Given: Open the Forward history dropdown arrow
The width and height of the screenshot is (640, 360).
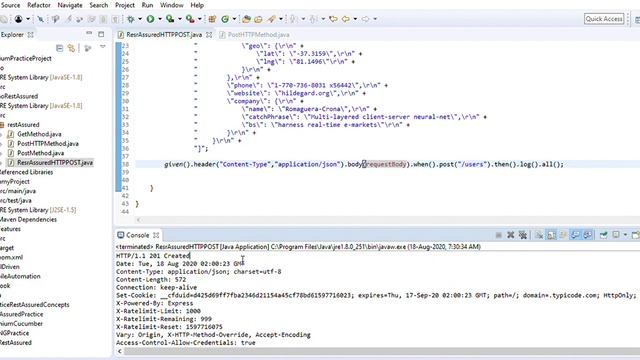Looking at the screenshot, I should (x=375, y=19).
